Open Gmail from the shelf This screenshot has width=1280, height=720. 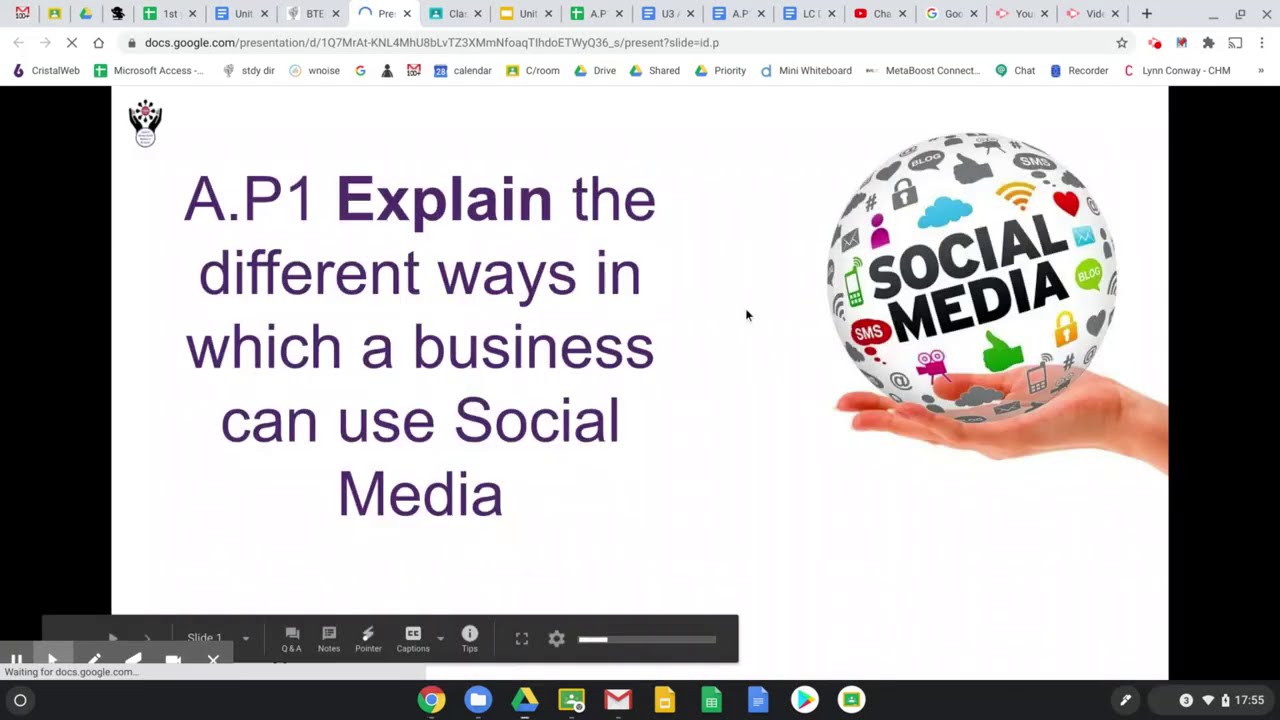tap(618, 700)
